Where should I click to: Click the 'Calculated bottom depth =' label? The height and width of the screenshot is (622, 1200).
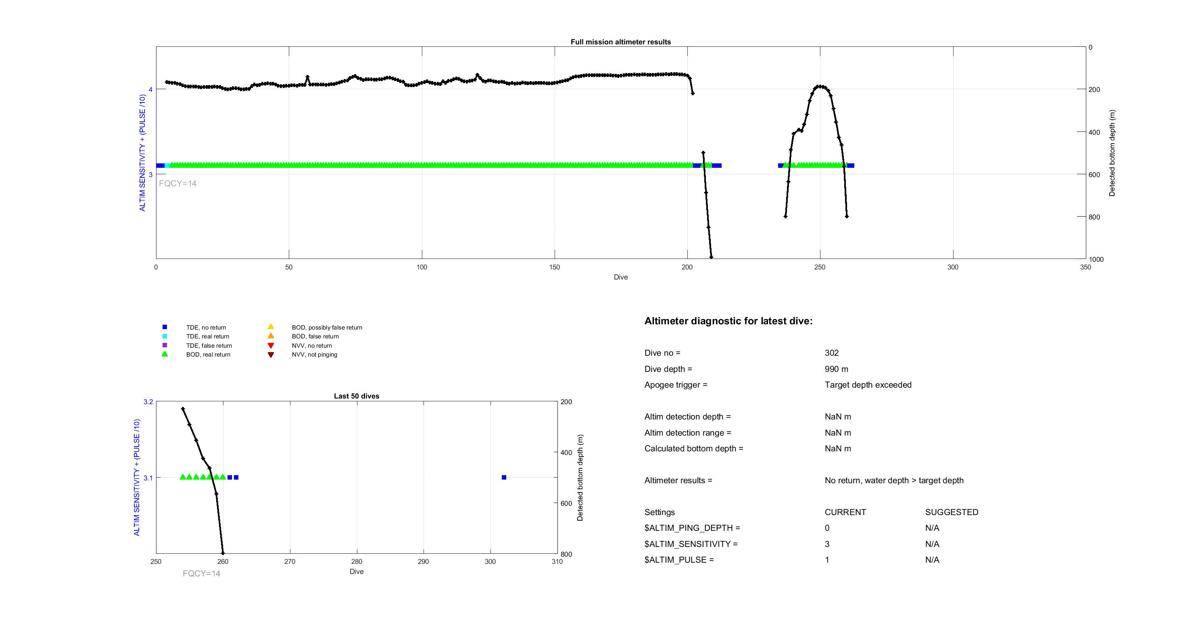coord(694,449)
